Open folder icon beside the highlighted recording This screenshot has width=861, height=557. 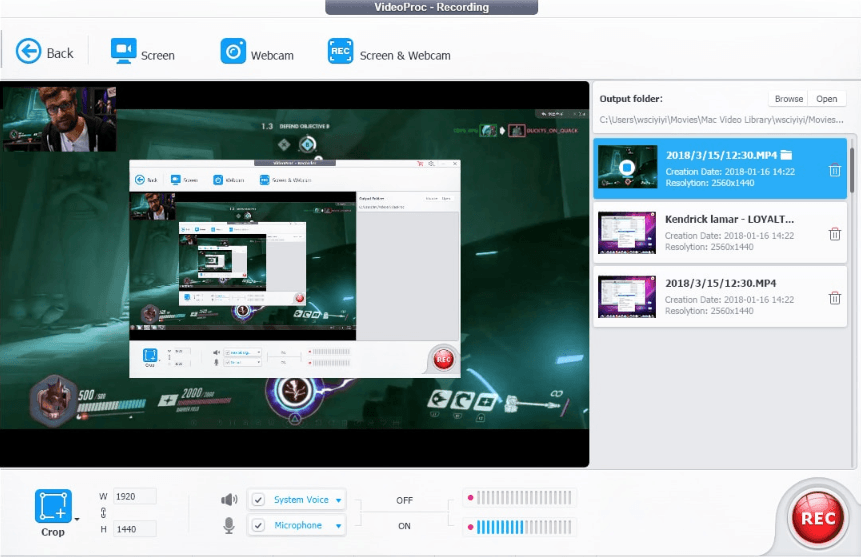point(786,155)
